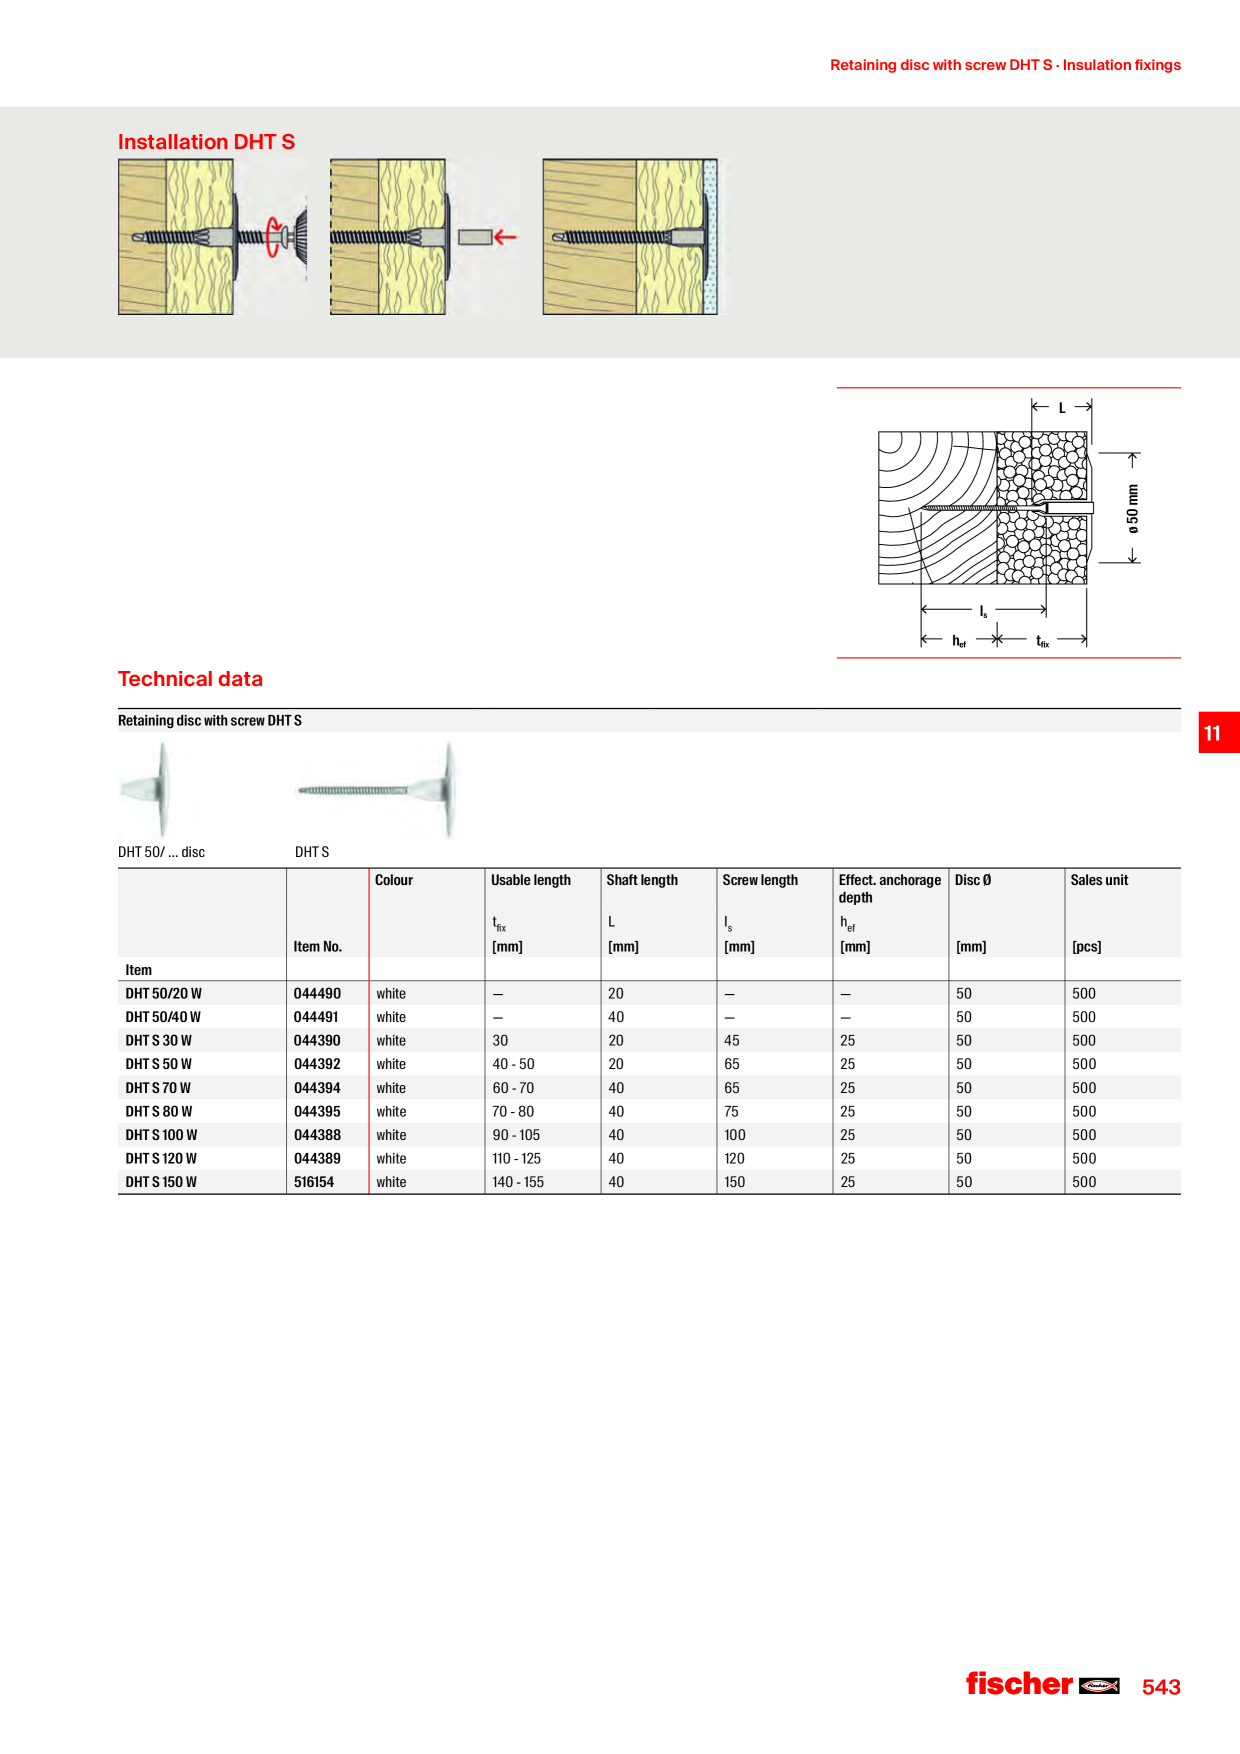The height and width of the screenshot is (1754, 1240).
Task: Click the 'DHT S 70 W' item cell
Action: click(158, 1088)
